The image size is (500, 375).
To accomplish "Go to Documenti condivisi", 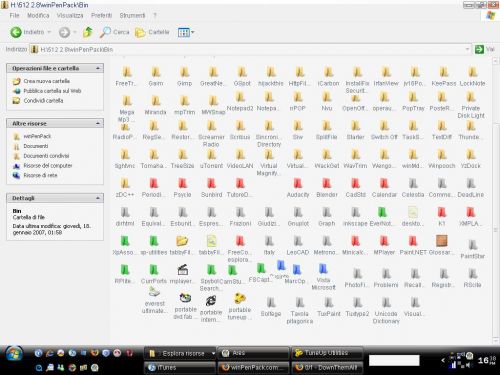I will click(46, 156).
